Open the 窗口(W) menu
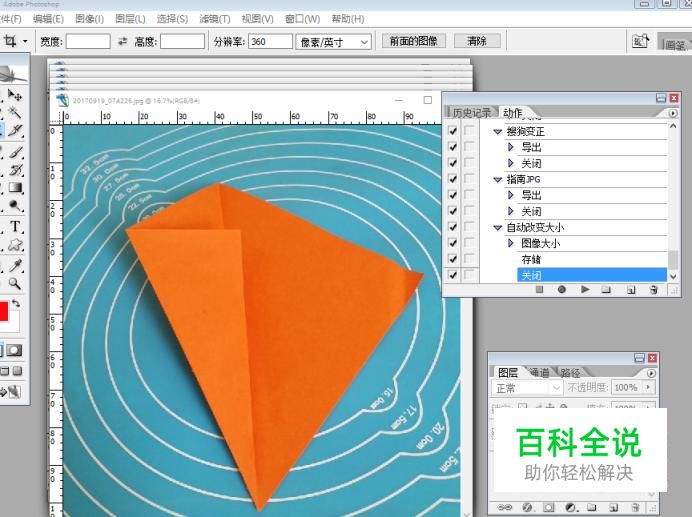This screenshot has height=517, width=692. (x=302, y=19)
